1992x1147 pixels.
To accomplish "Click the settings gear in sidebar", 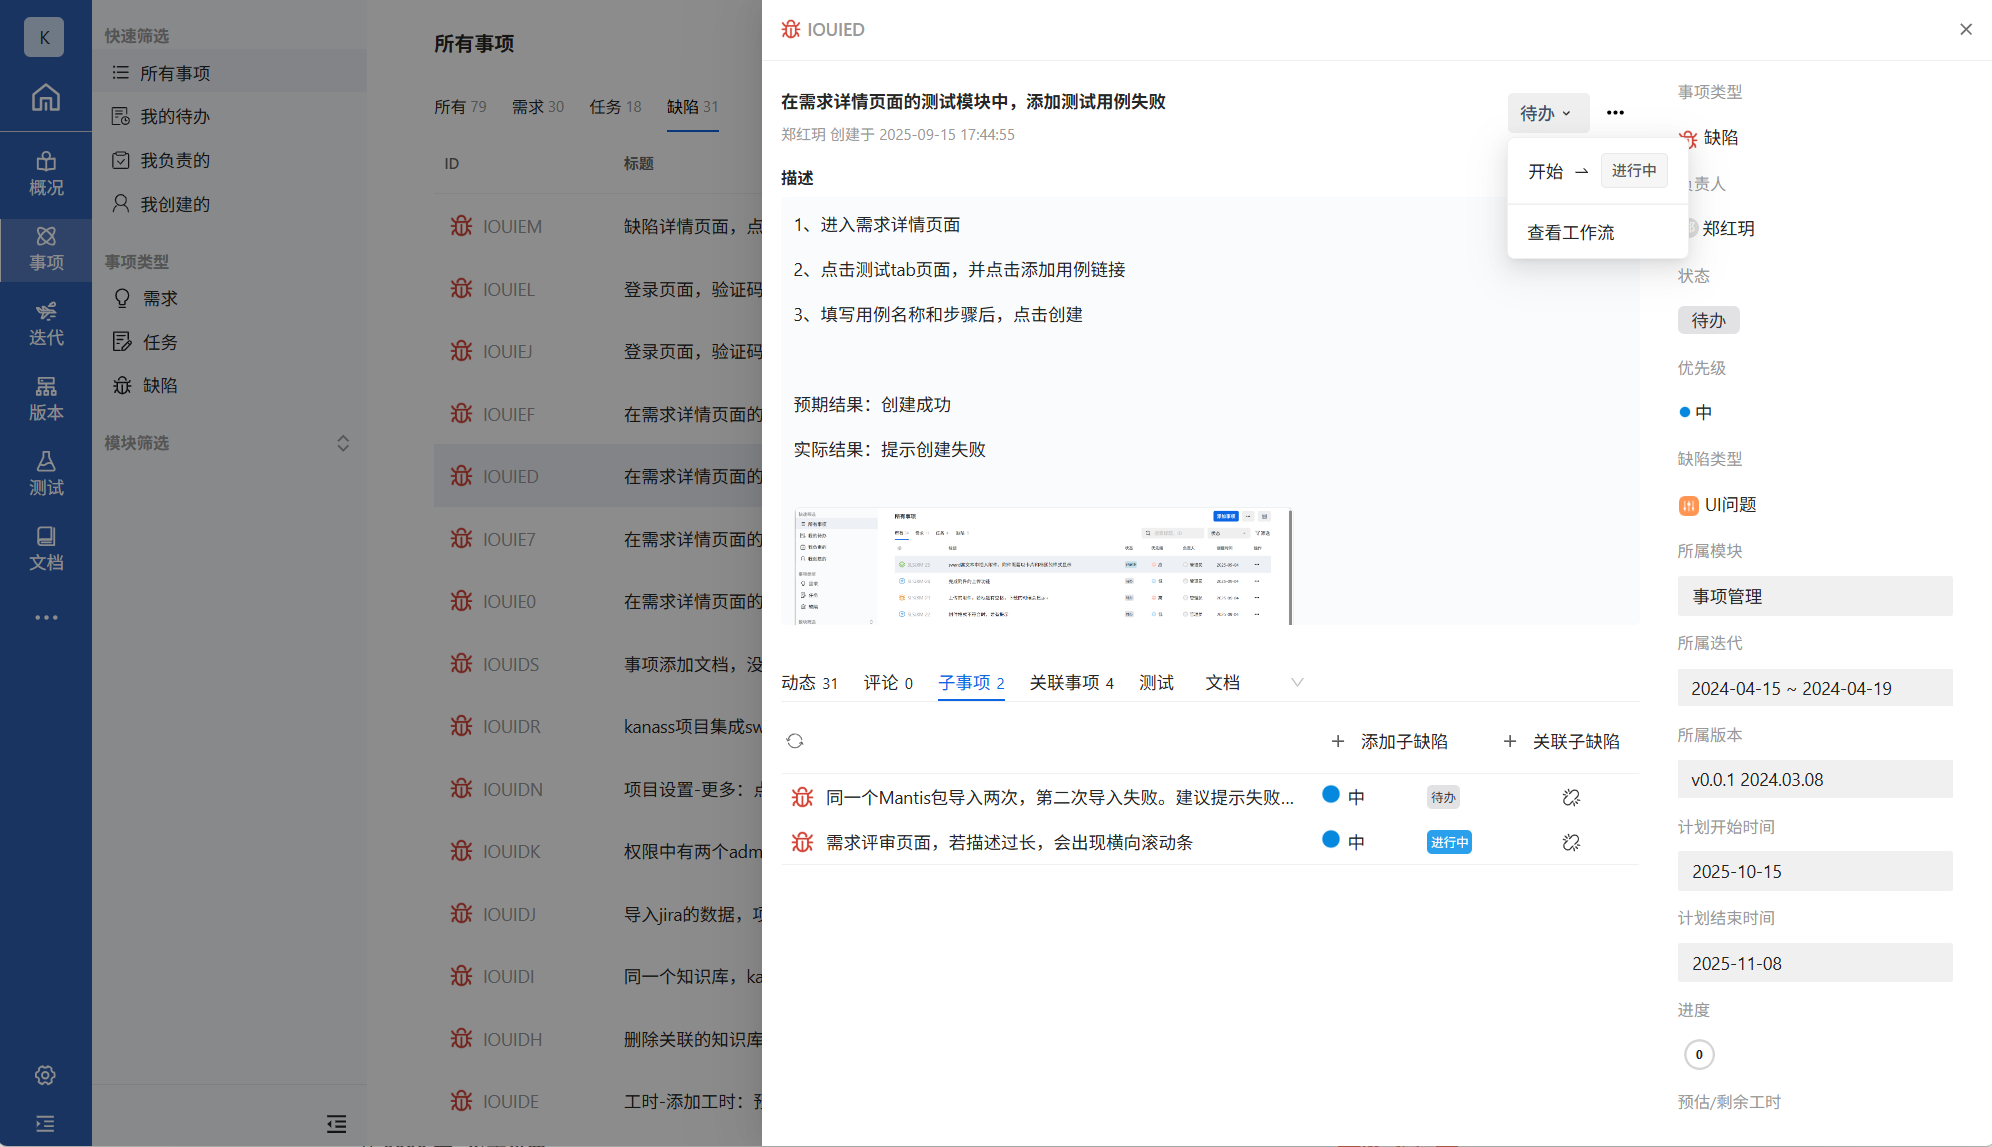I will 45,1075.
